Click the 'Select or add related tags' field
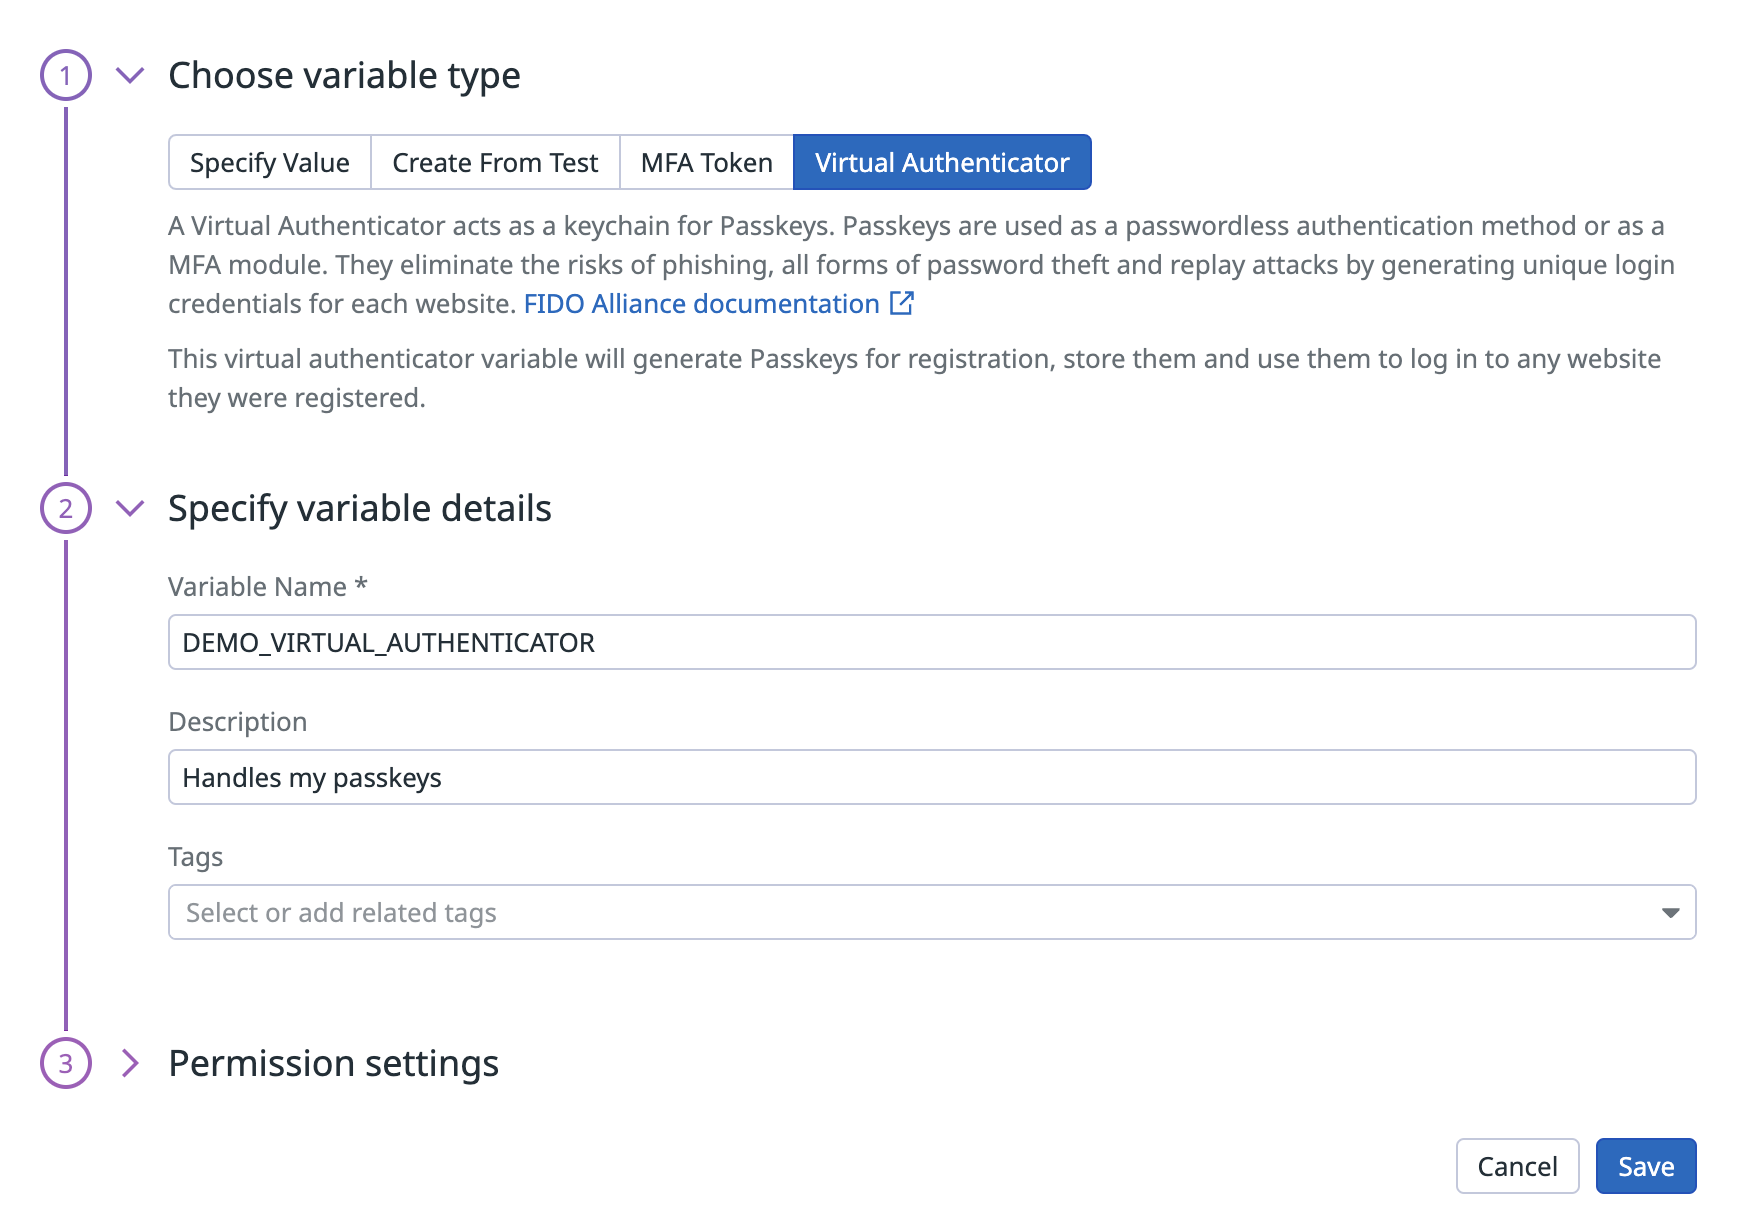 pos(900,912)
